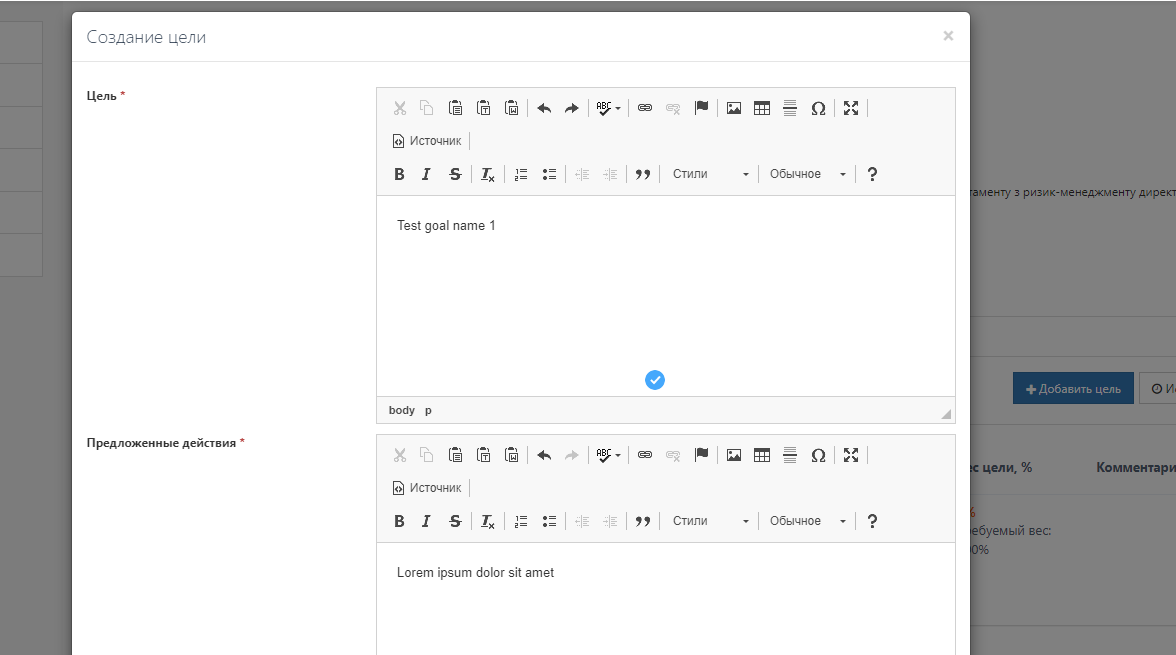Click Cut icon in Предложенные действия editor

400,455
